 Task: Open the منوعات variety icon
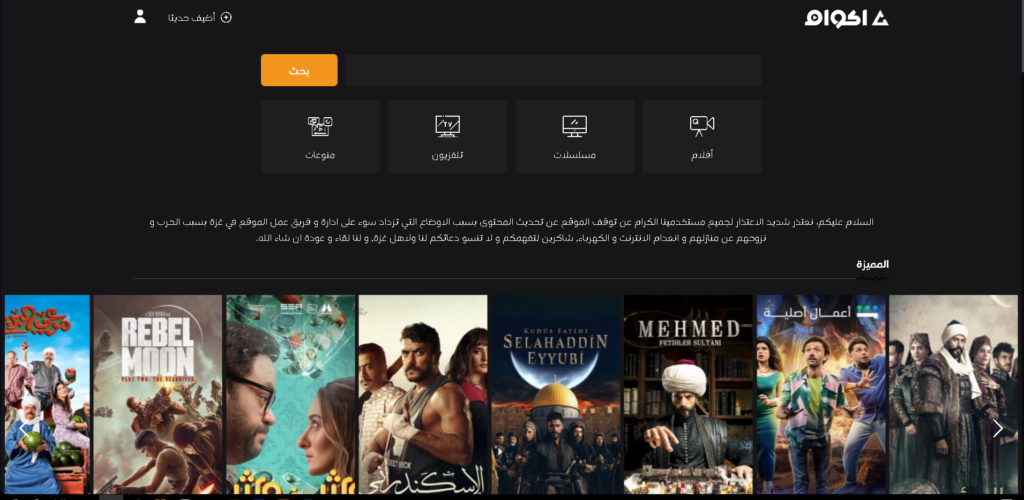click(x=320, y=125)
